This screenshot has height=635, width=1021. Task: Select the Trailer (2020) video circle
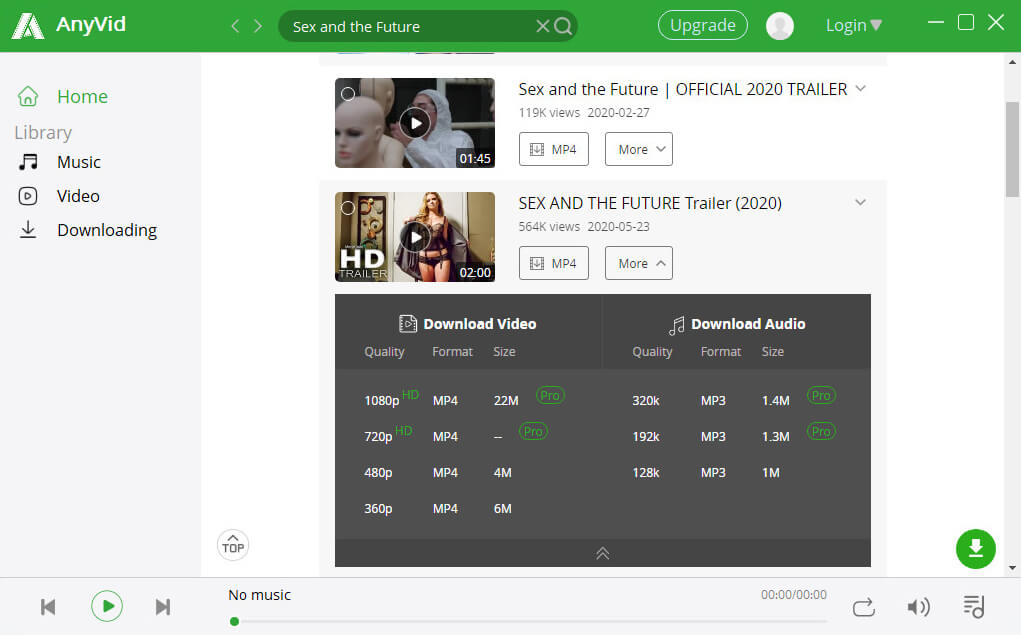(348, 208)
